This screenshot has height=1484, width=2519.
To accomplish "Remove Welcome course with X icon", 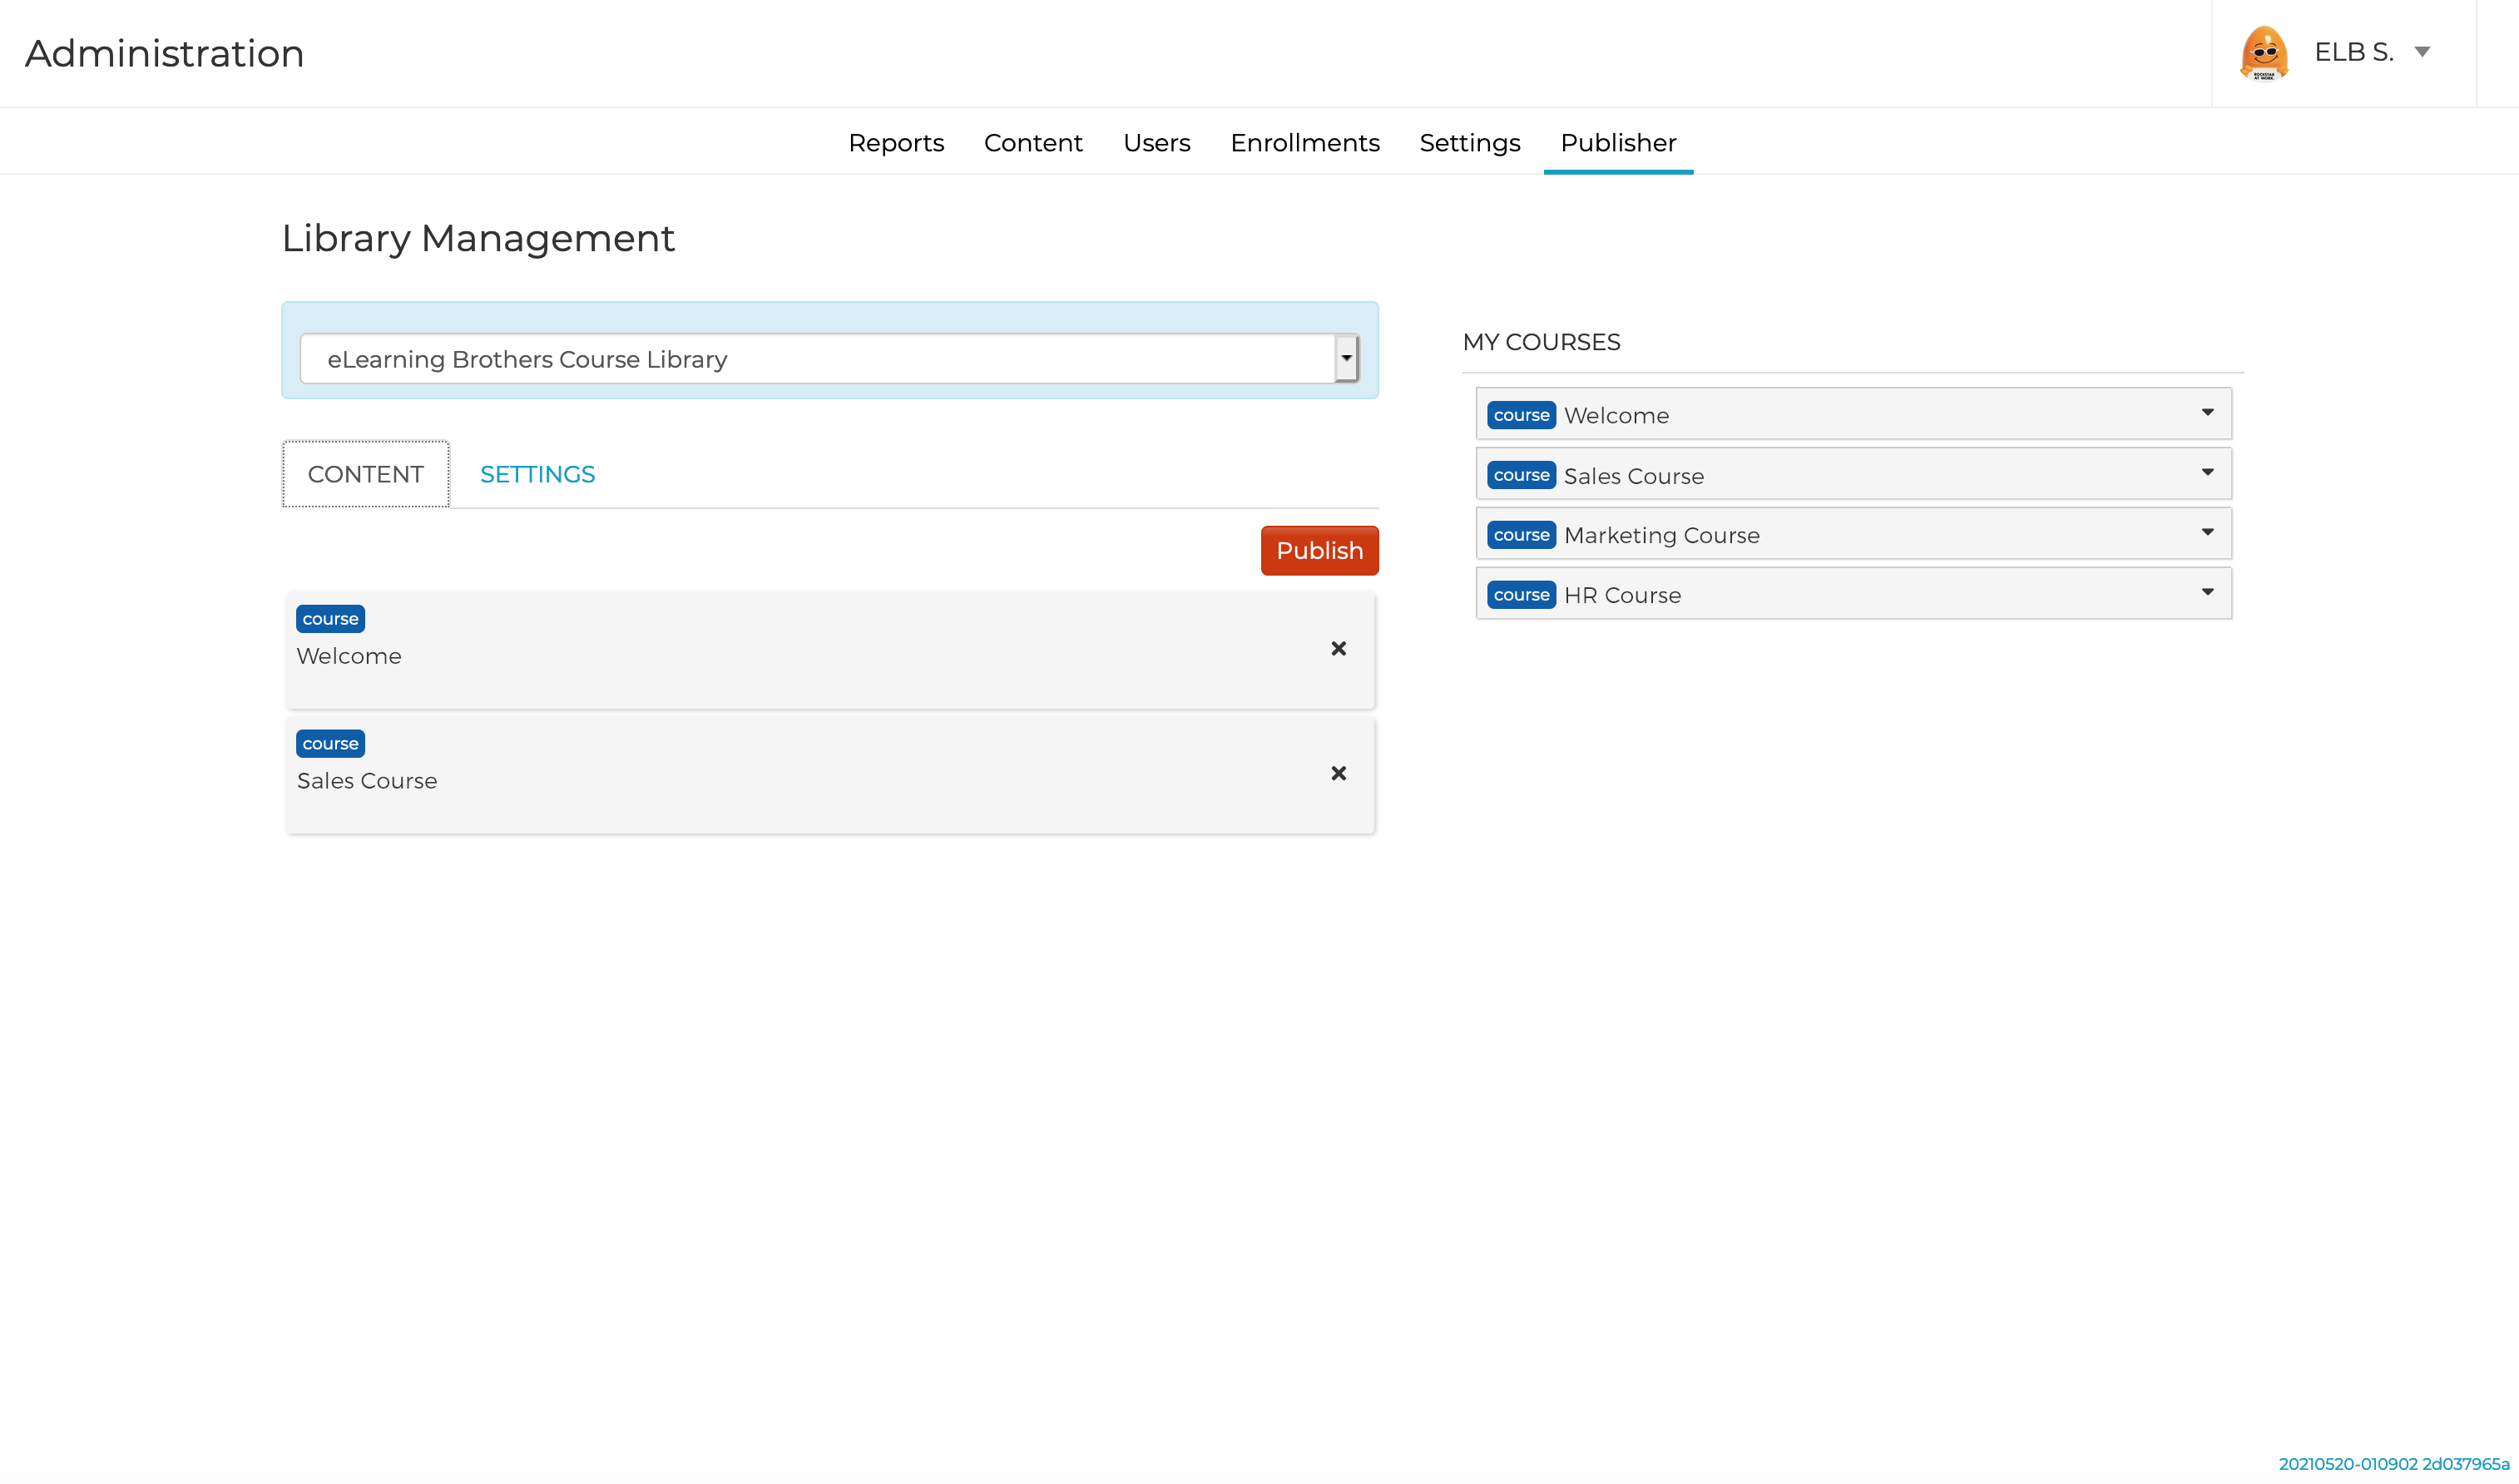I will 1338,649.
